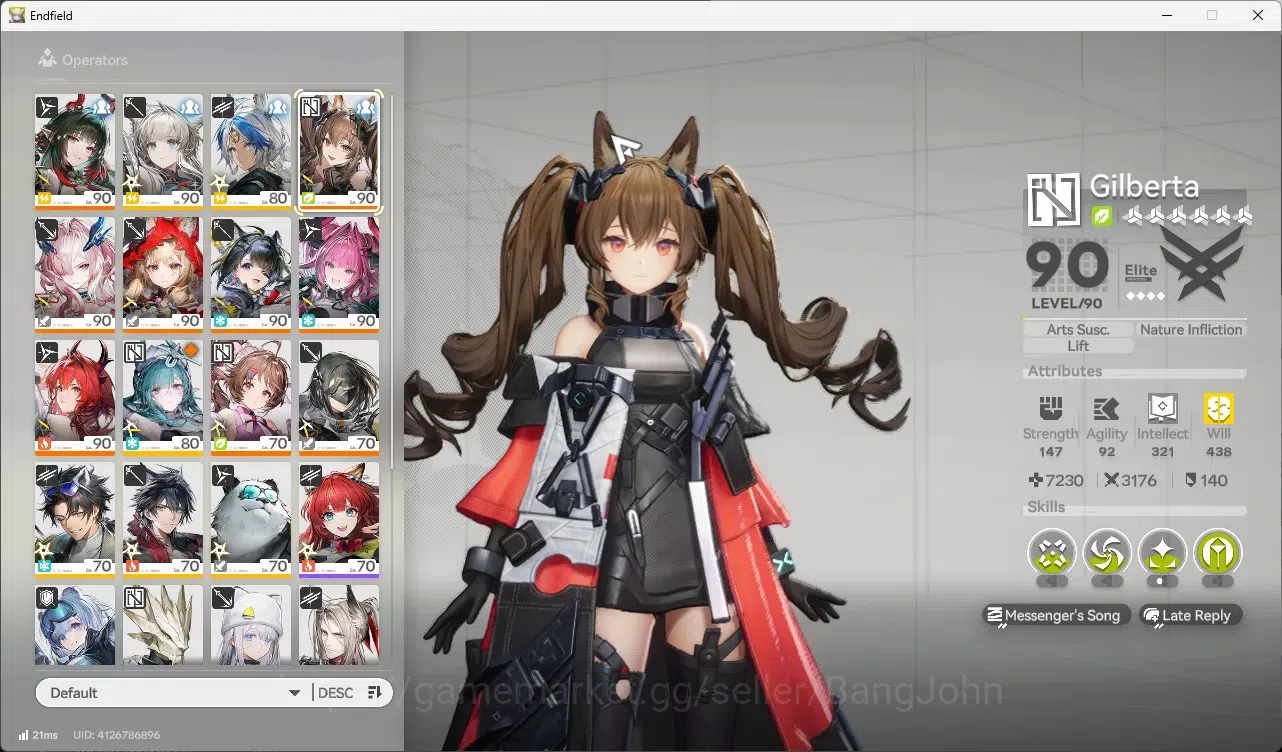Click the Endfield app icon in title bar

pyautogui.click(x=17, y=15)
